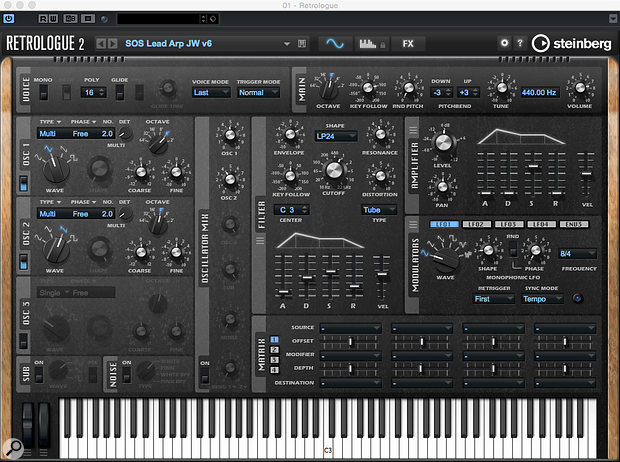Select the LFO1 tab

(444, 224)
